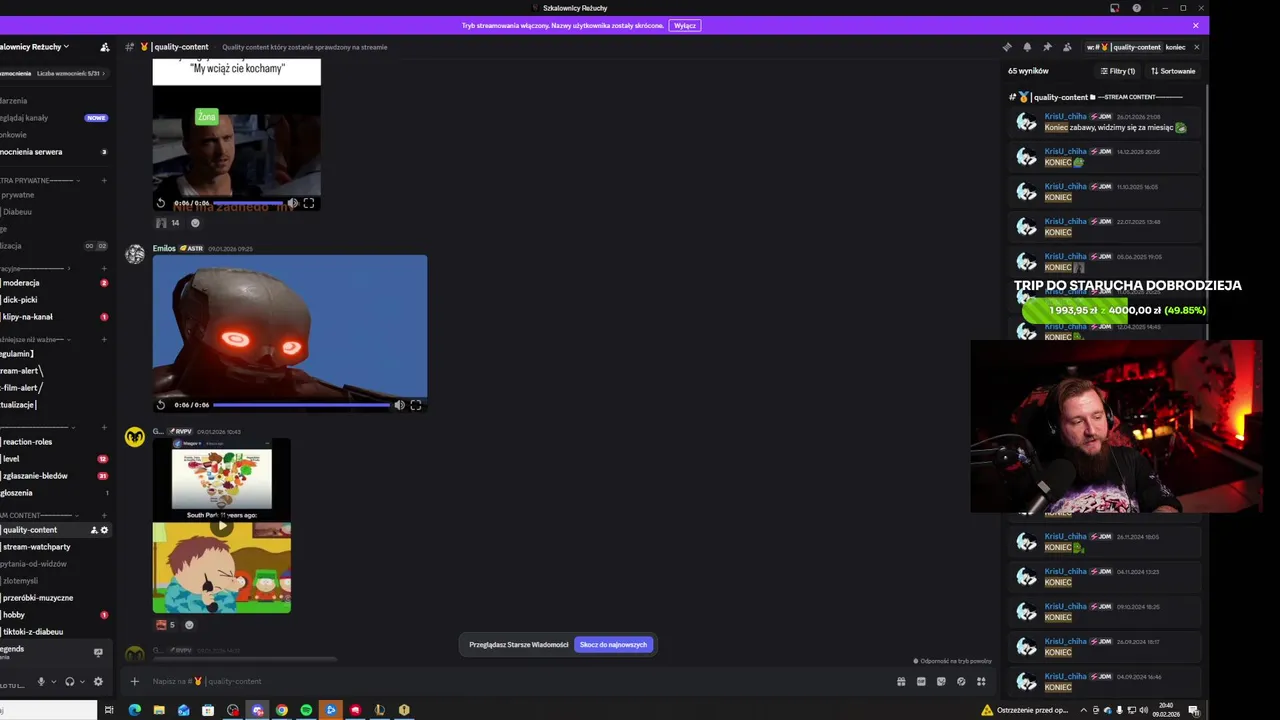Toggle microphone mute in user panel
Image resolution: width=1280 pixels, height=720 pixels.
(x=41, y=681)
